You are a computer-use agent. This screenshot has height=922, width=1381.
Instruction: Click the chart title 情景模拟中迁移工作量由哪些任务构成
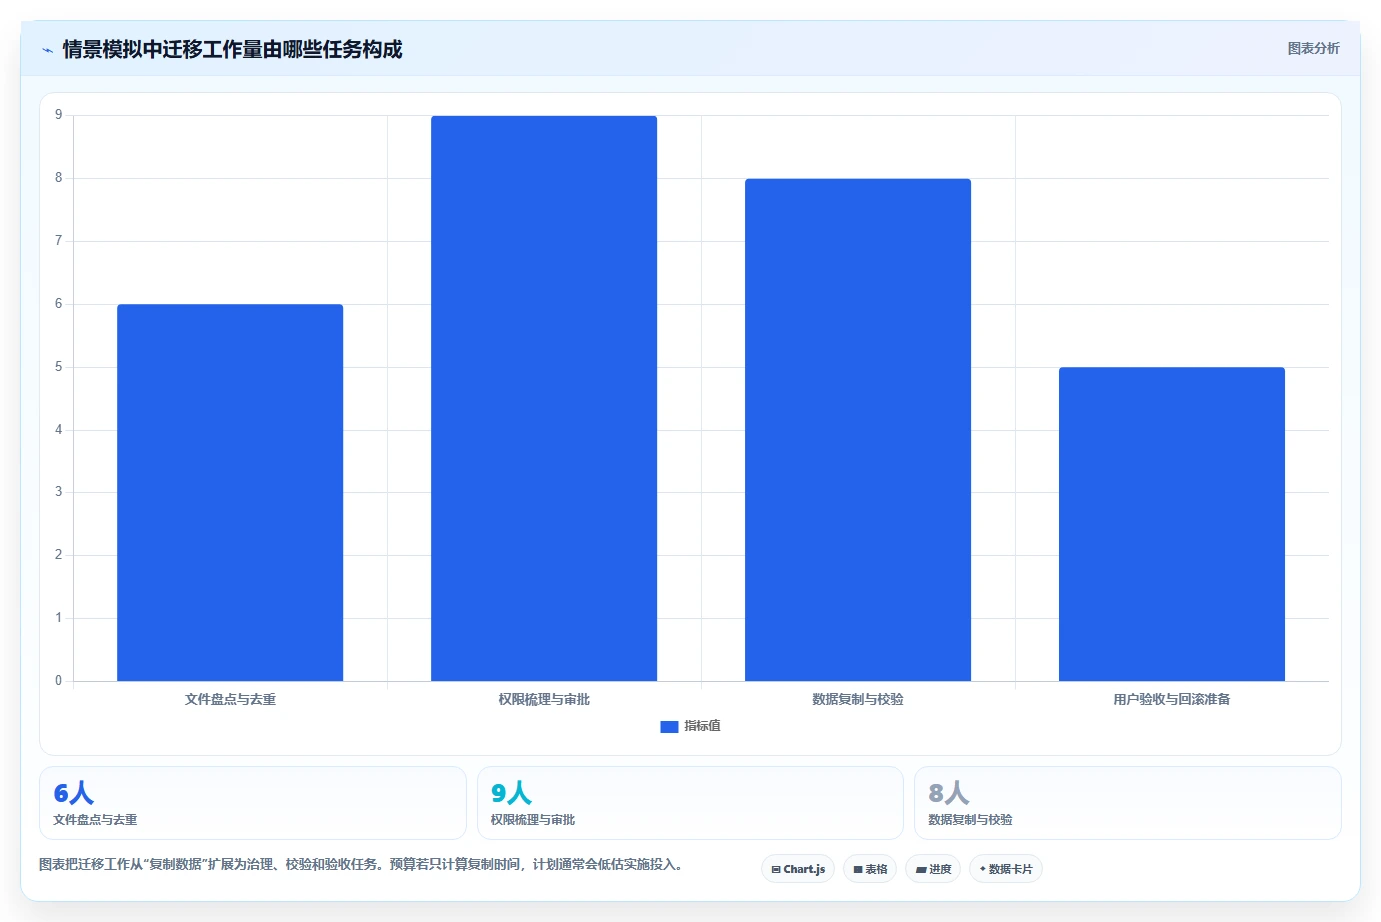232,49
